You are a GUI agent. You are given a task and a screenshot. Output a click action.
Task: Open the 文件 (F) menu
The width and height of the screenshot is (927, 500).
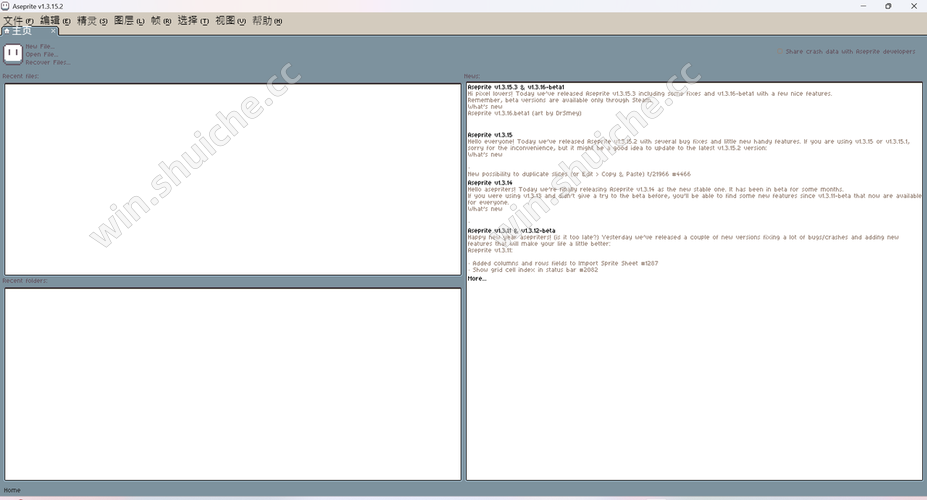[x=18, y=21]
